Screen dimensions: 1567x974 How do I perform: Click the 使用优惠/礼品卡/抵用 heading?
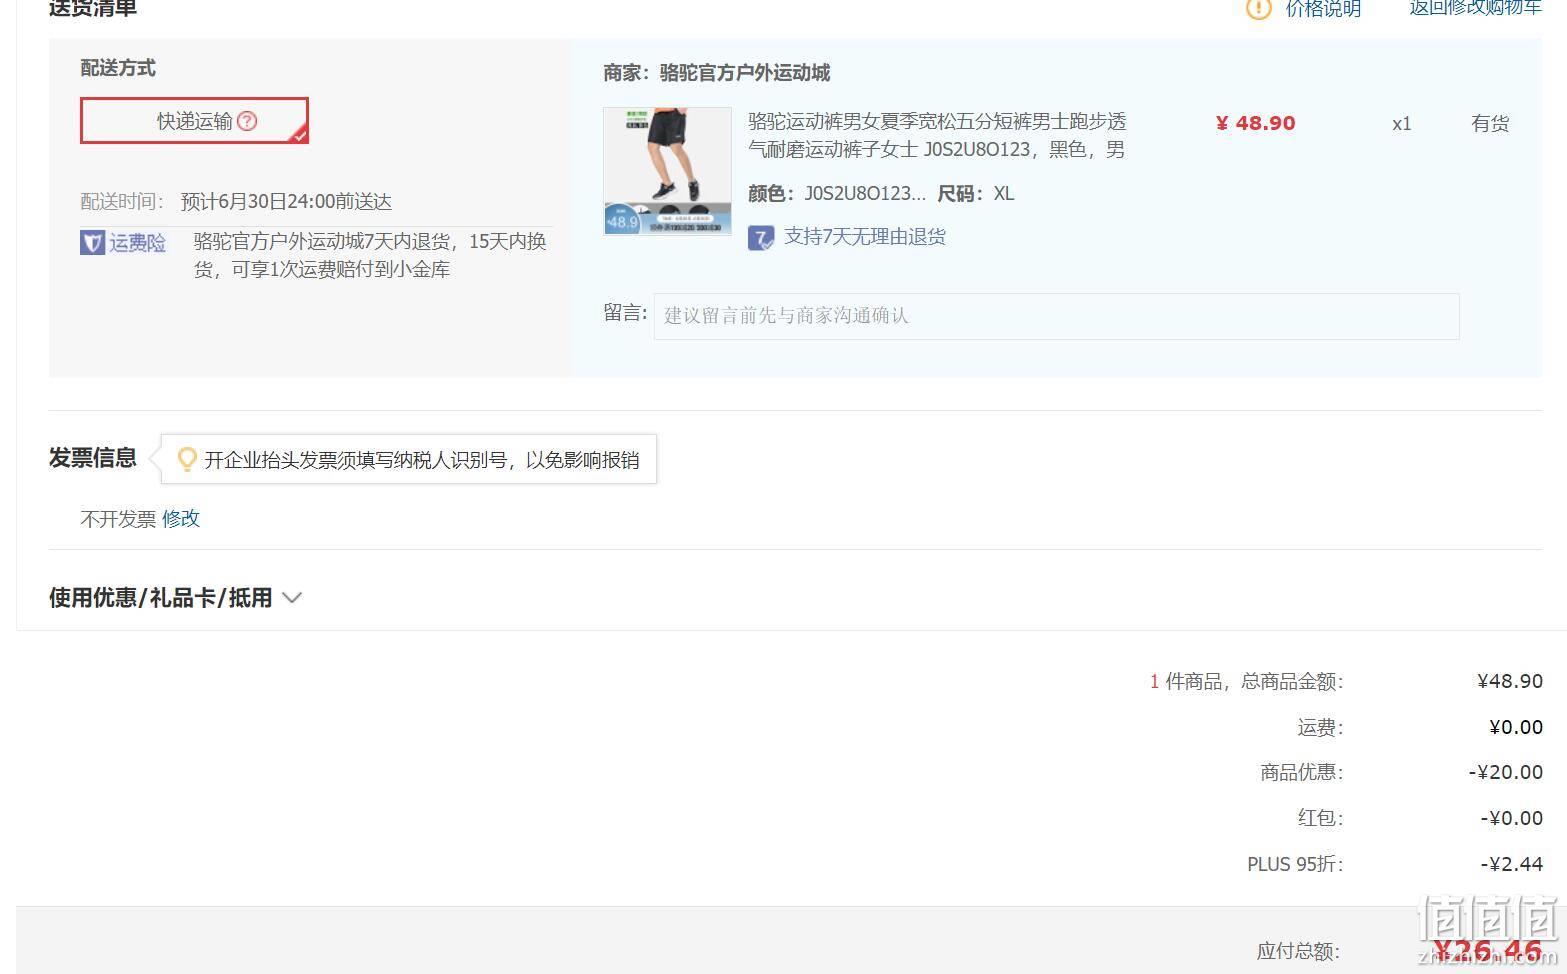(x=161, y=597)
